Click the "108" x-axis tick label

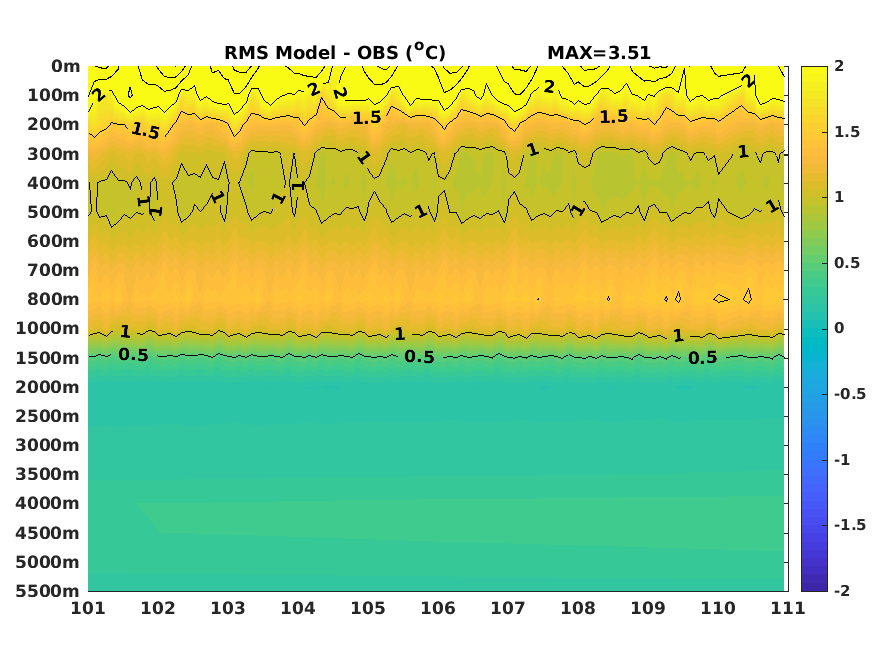[578, 608]
